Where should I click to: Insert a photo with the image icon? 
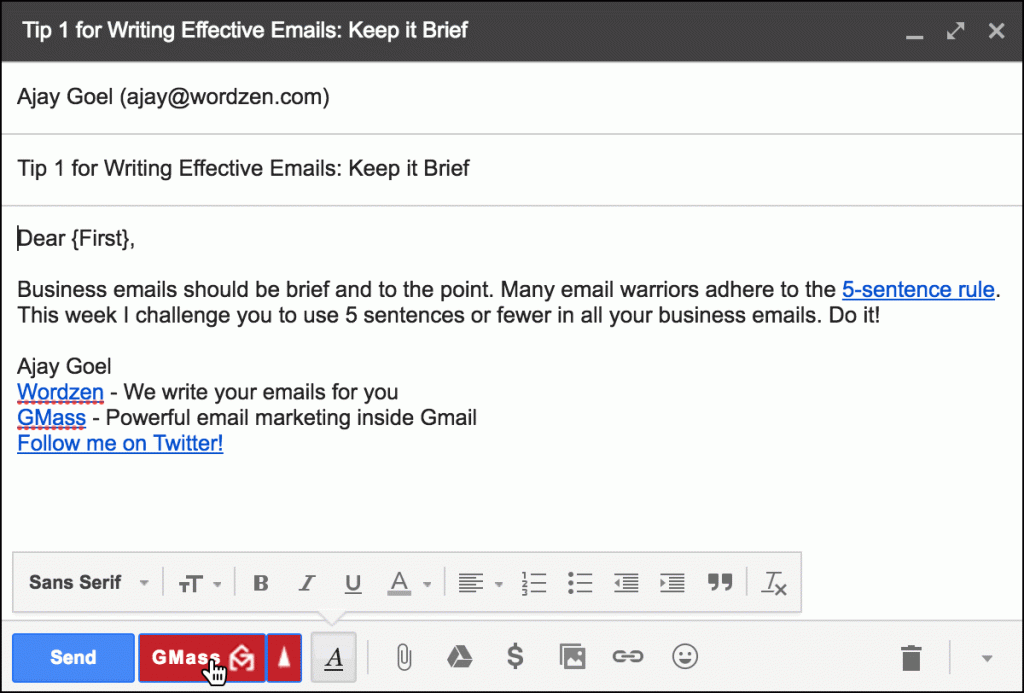tap(571, 657)
